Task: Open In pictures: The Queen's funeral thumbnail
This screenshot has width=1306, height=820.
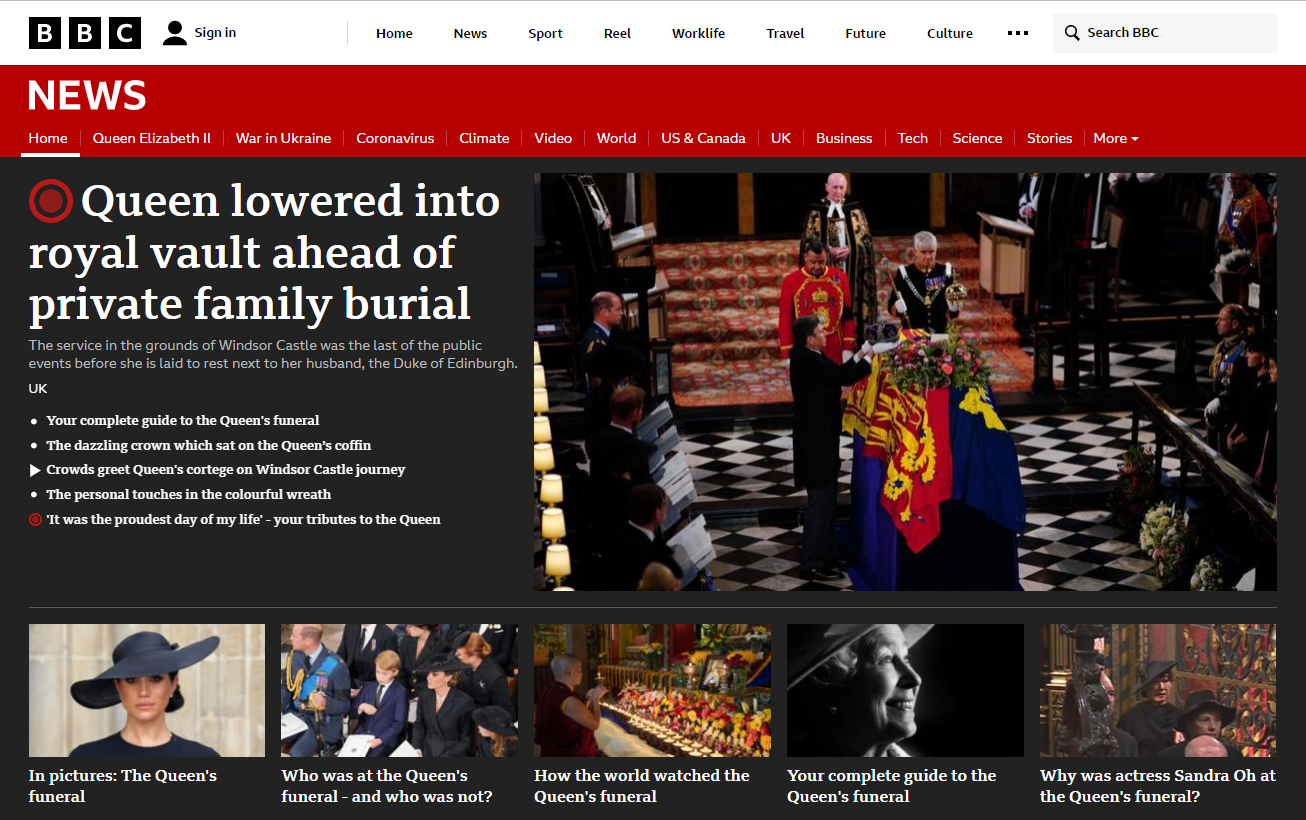Action: (x=147, y=690)
